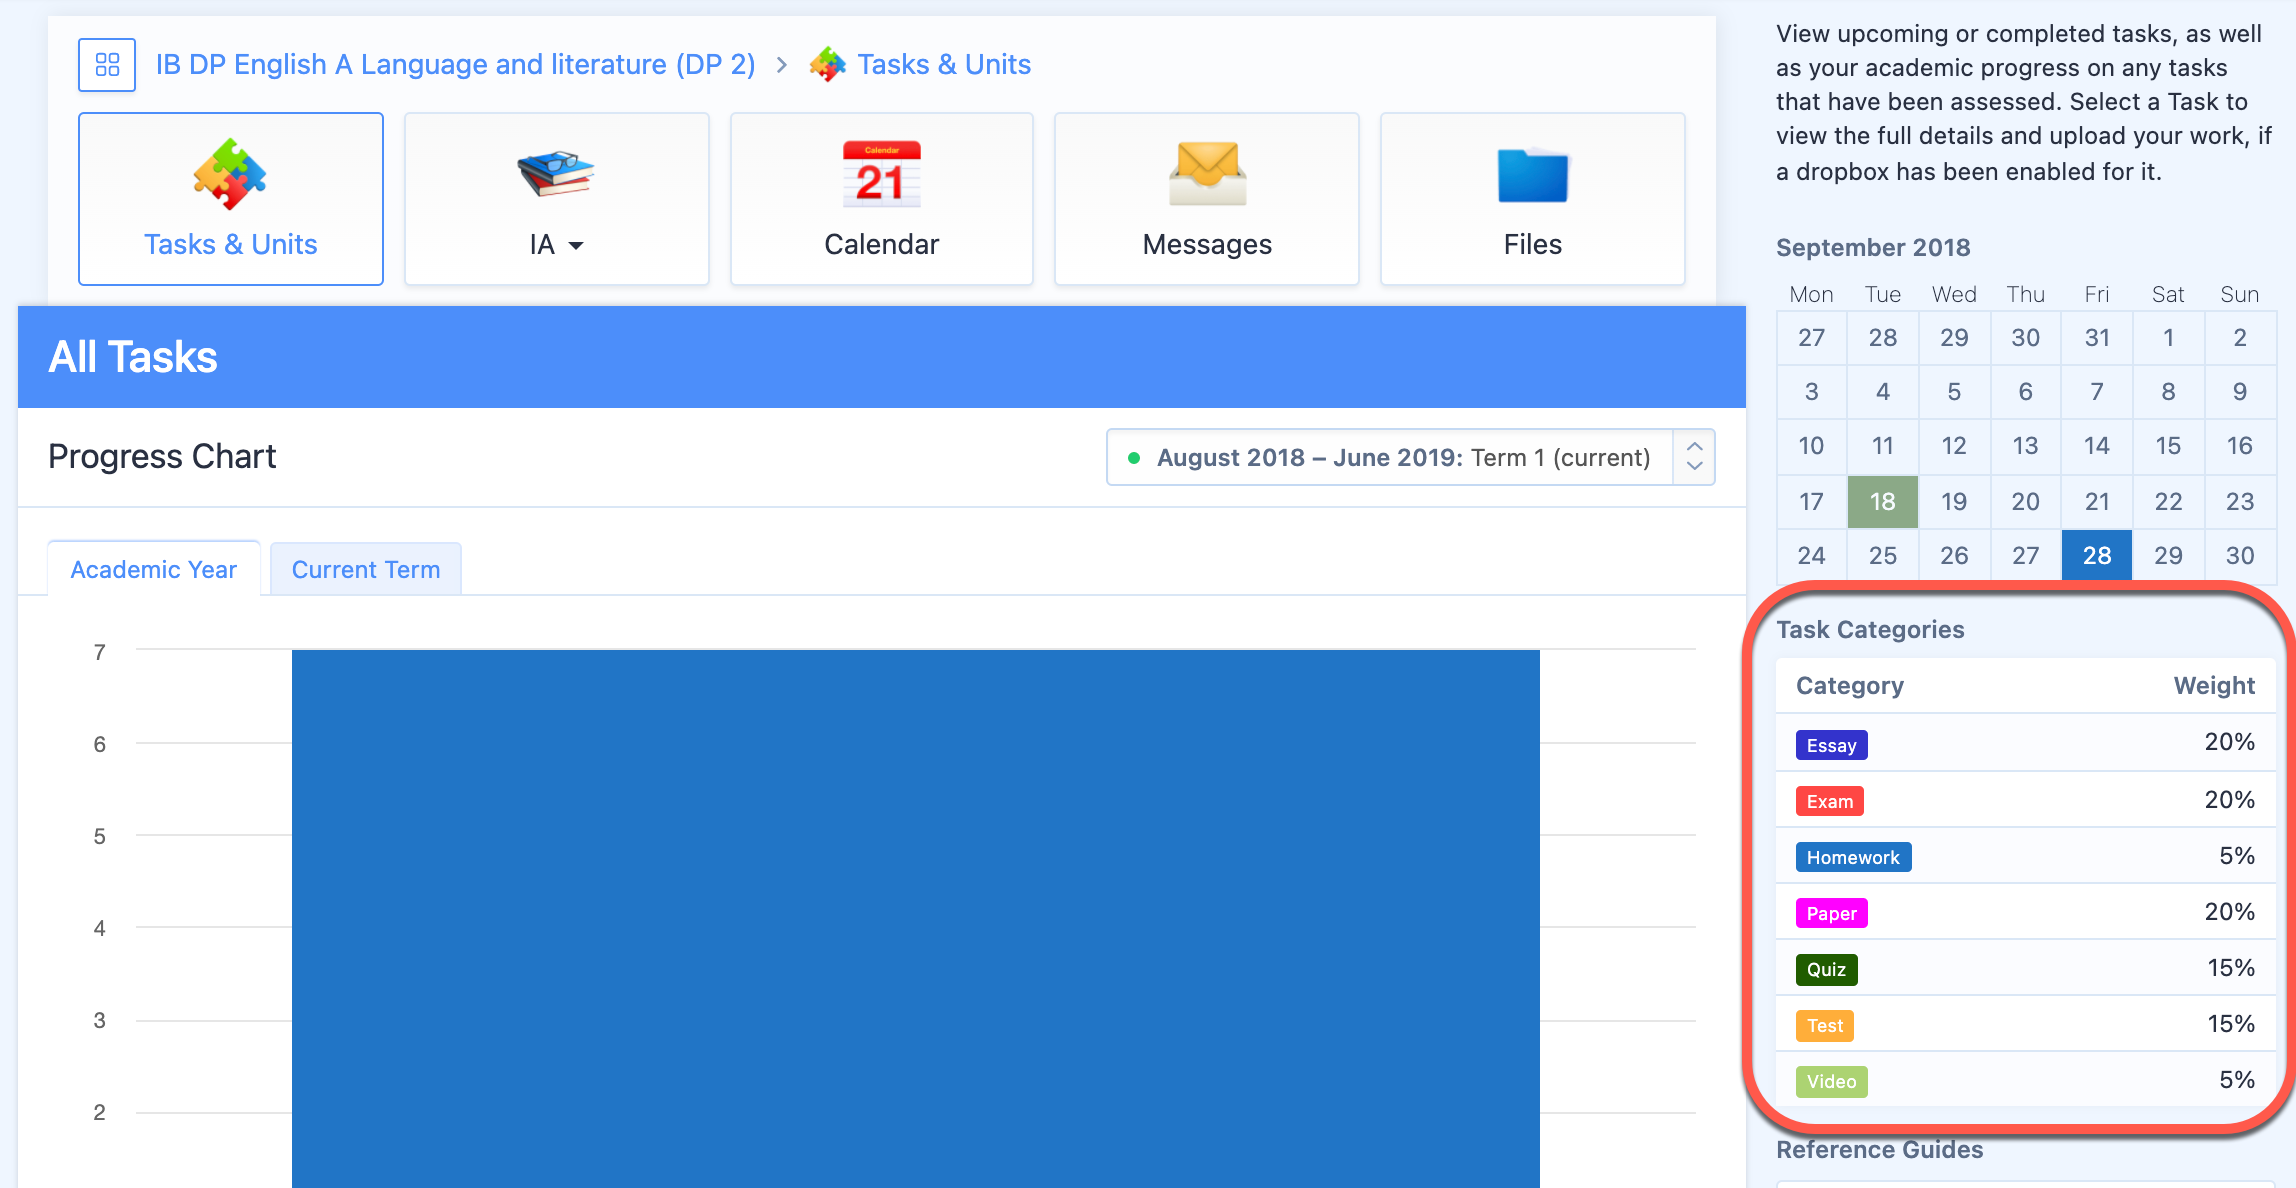Select August 31 on the calendar
This screenshot has width=2296, height=1188.
point(2096,337)
